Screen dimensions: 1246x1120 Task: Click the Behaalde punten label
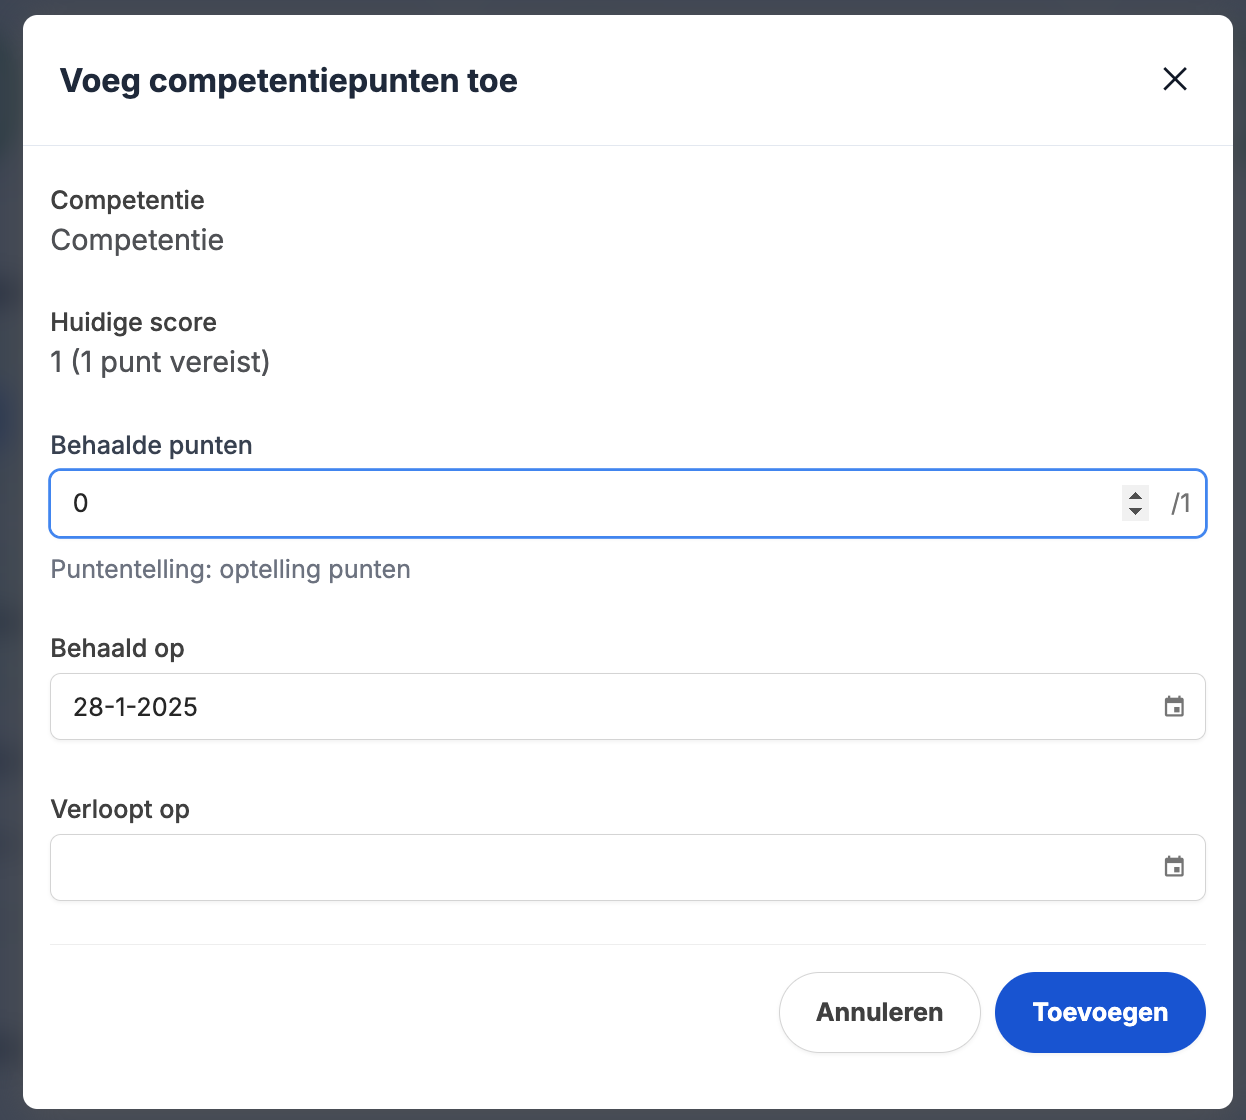click(x=151, y=445)
